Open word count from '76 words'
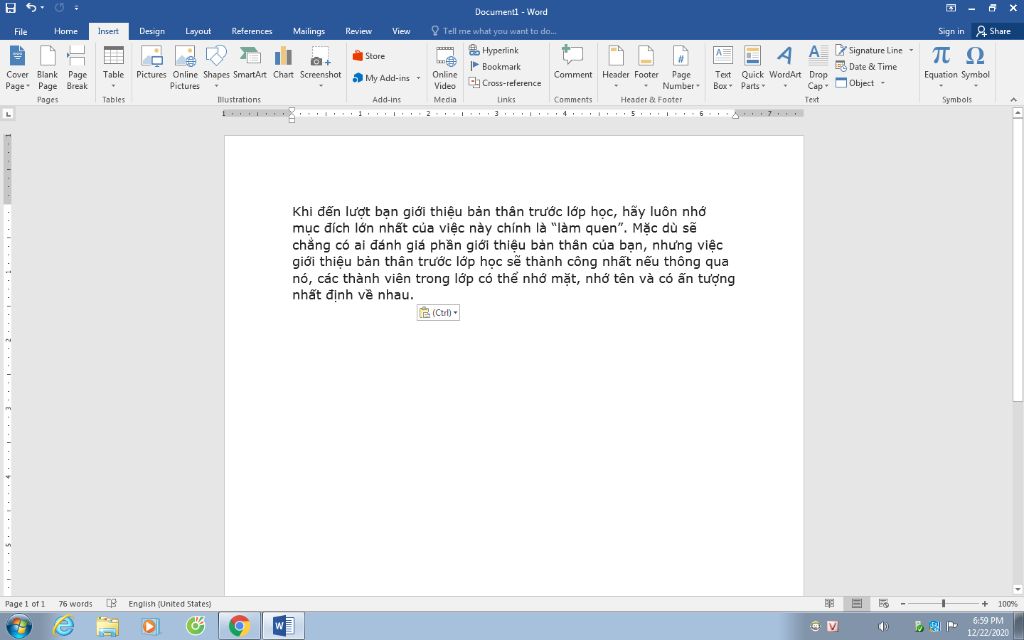 pyautogui.click(x=75, y=604)
